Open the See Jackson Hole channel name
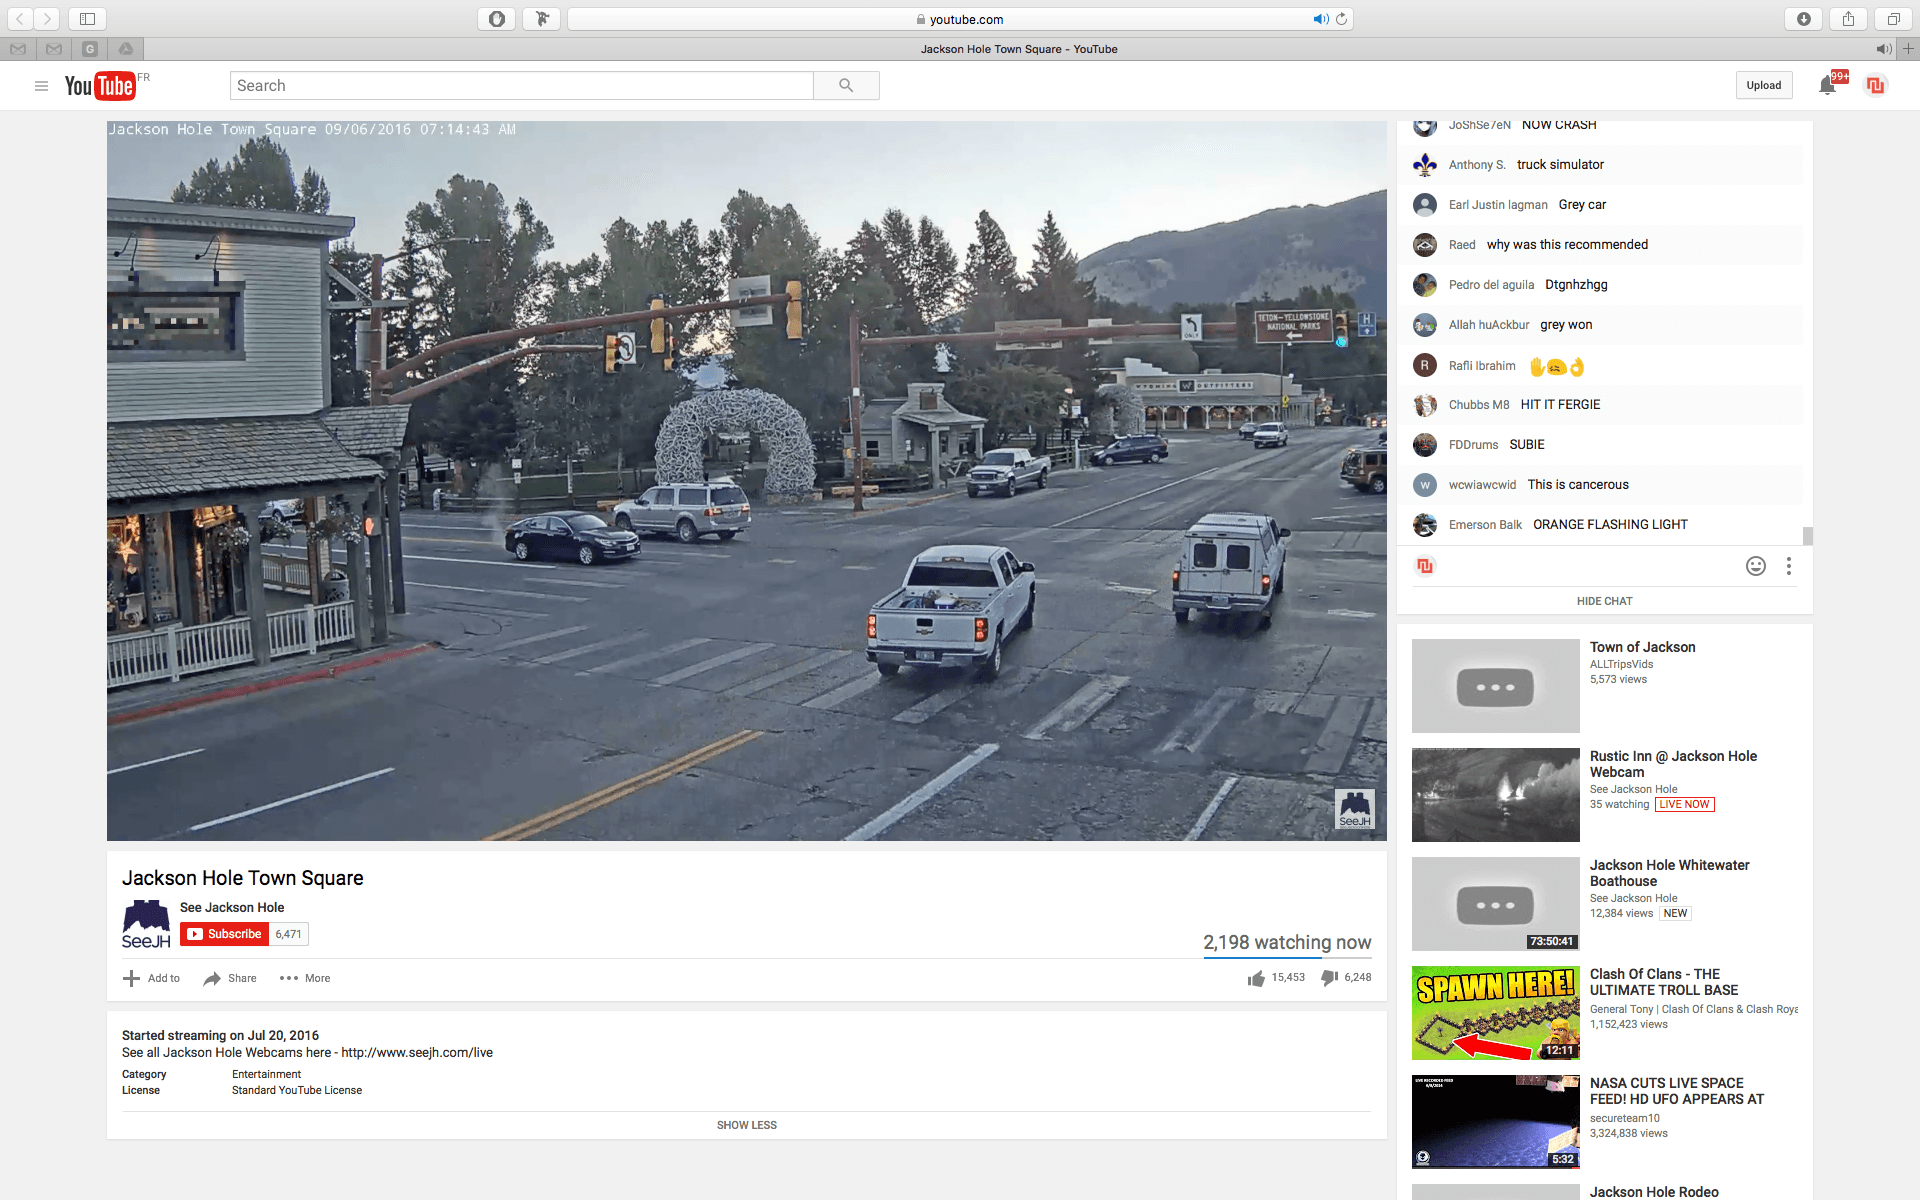This screenshot has width=1920, height=1200. coord(232,908)
